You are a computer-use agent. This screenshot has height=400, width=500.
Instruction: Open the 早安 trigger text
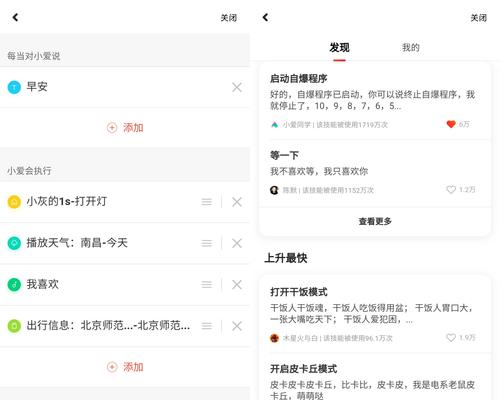click(x=37, y=87)
